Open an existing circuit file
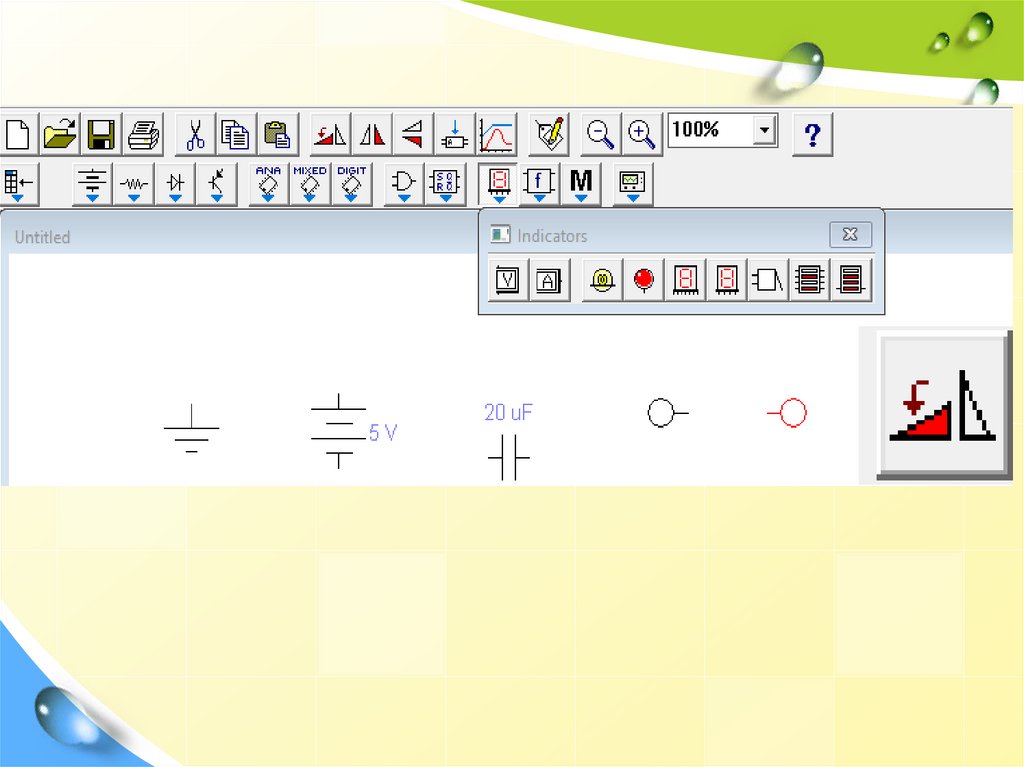Image resolution: width=1024 pixels, height=767 pixels. [59, 135]
